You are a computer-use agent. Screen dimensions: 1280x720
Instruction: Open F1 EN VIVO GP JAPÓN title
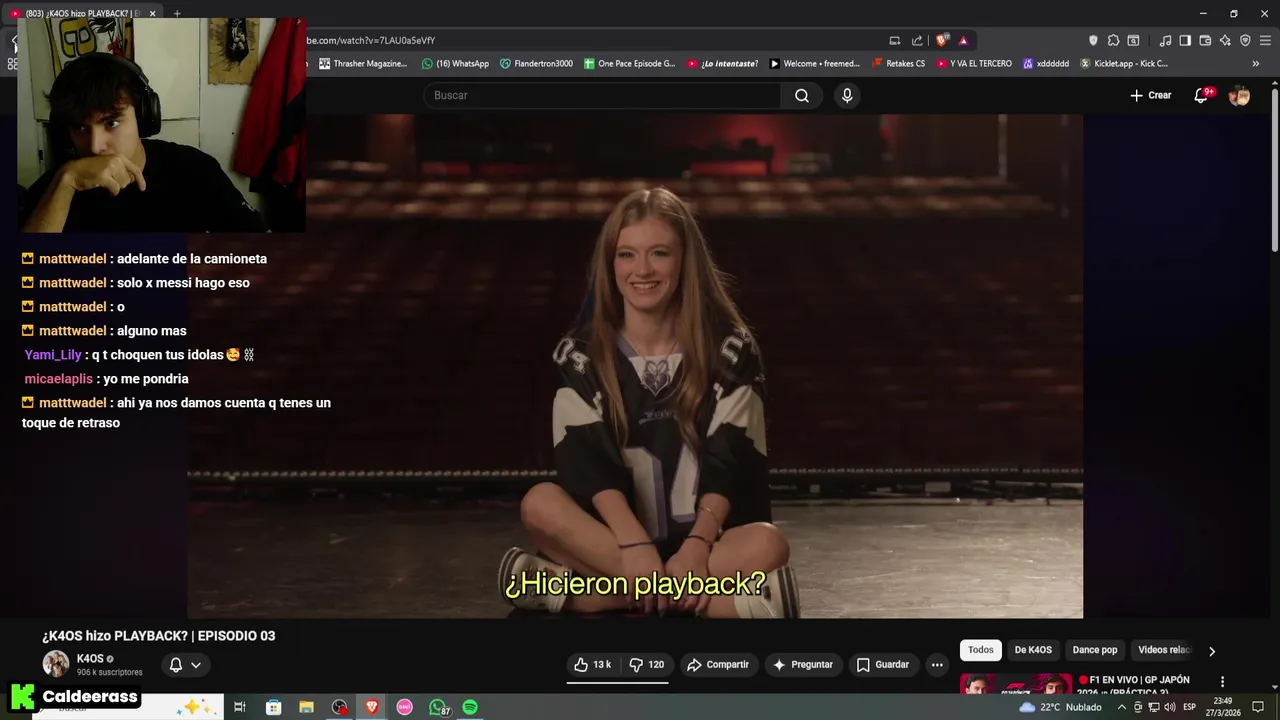pos(1134,685)
